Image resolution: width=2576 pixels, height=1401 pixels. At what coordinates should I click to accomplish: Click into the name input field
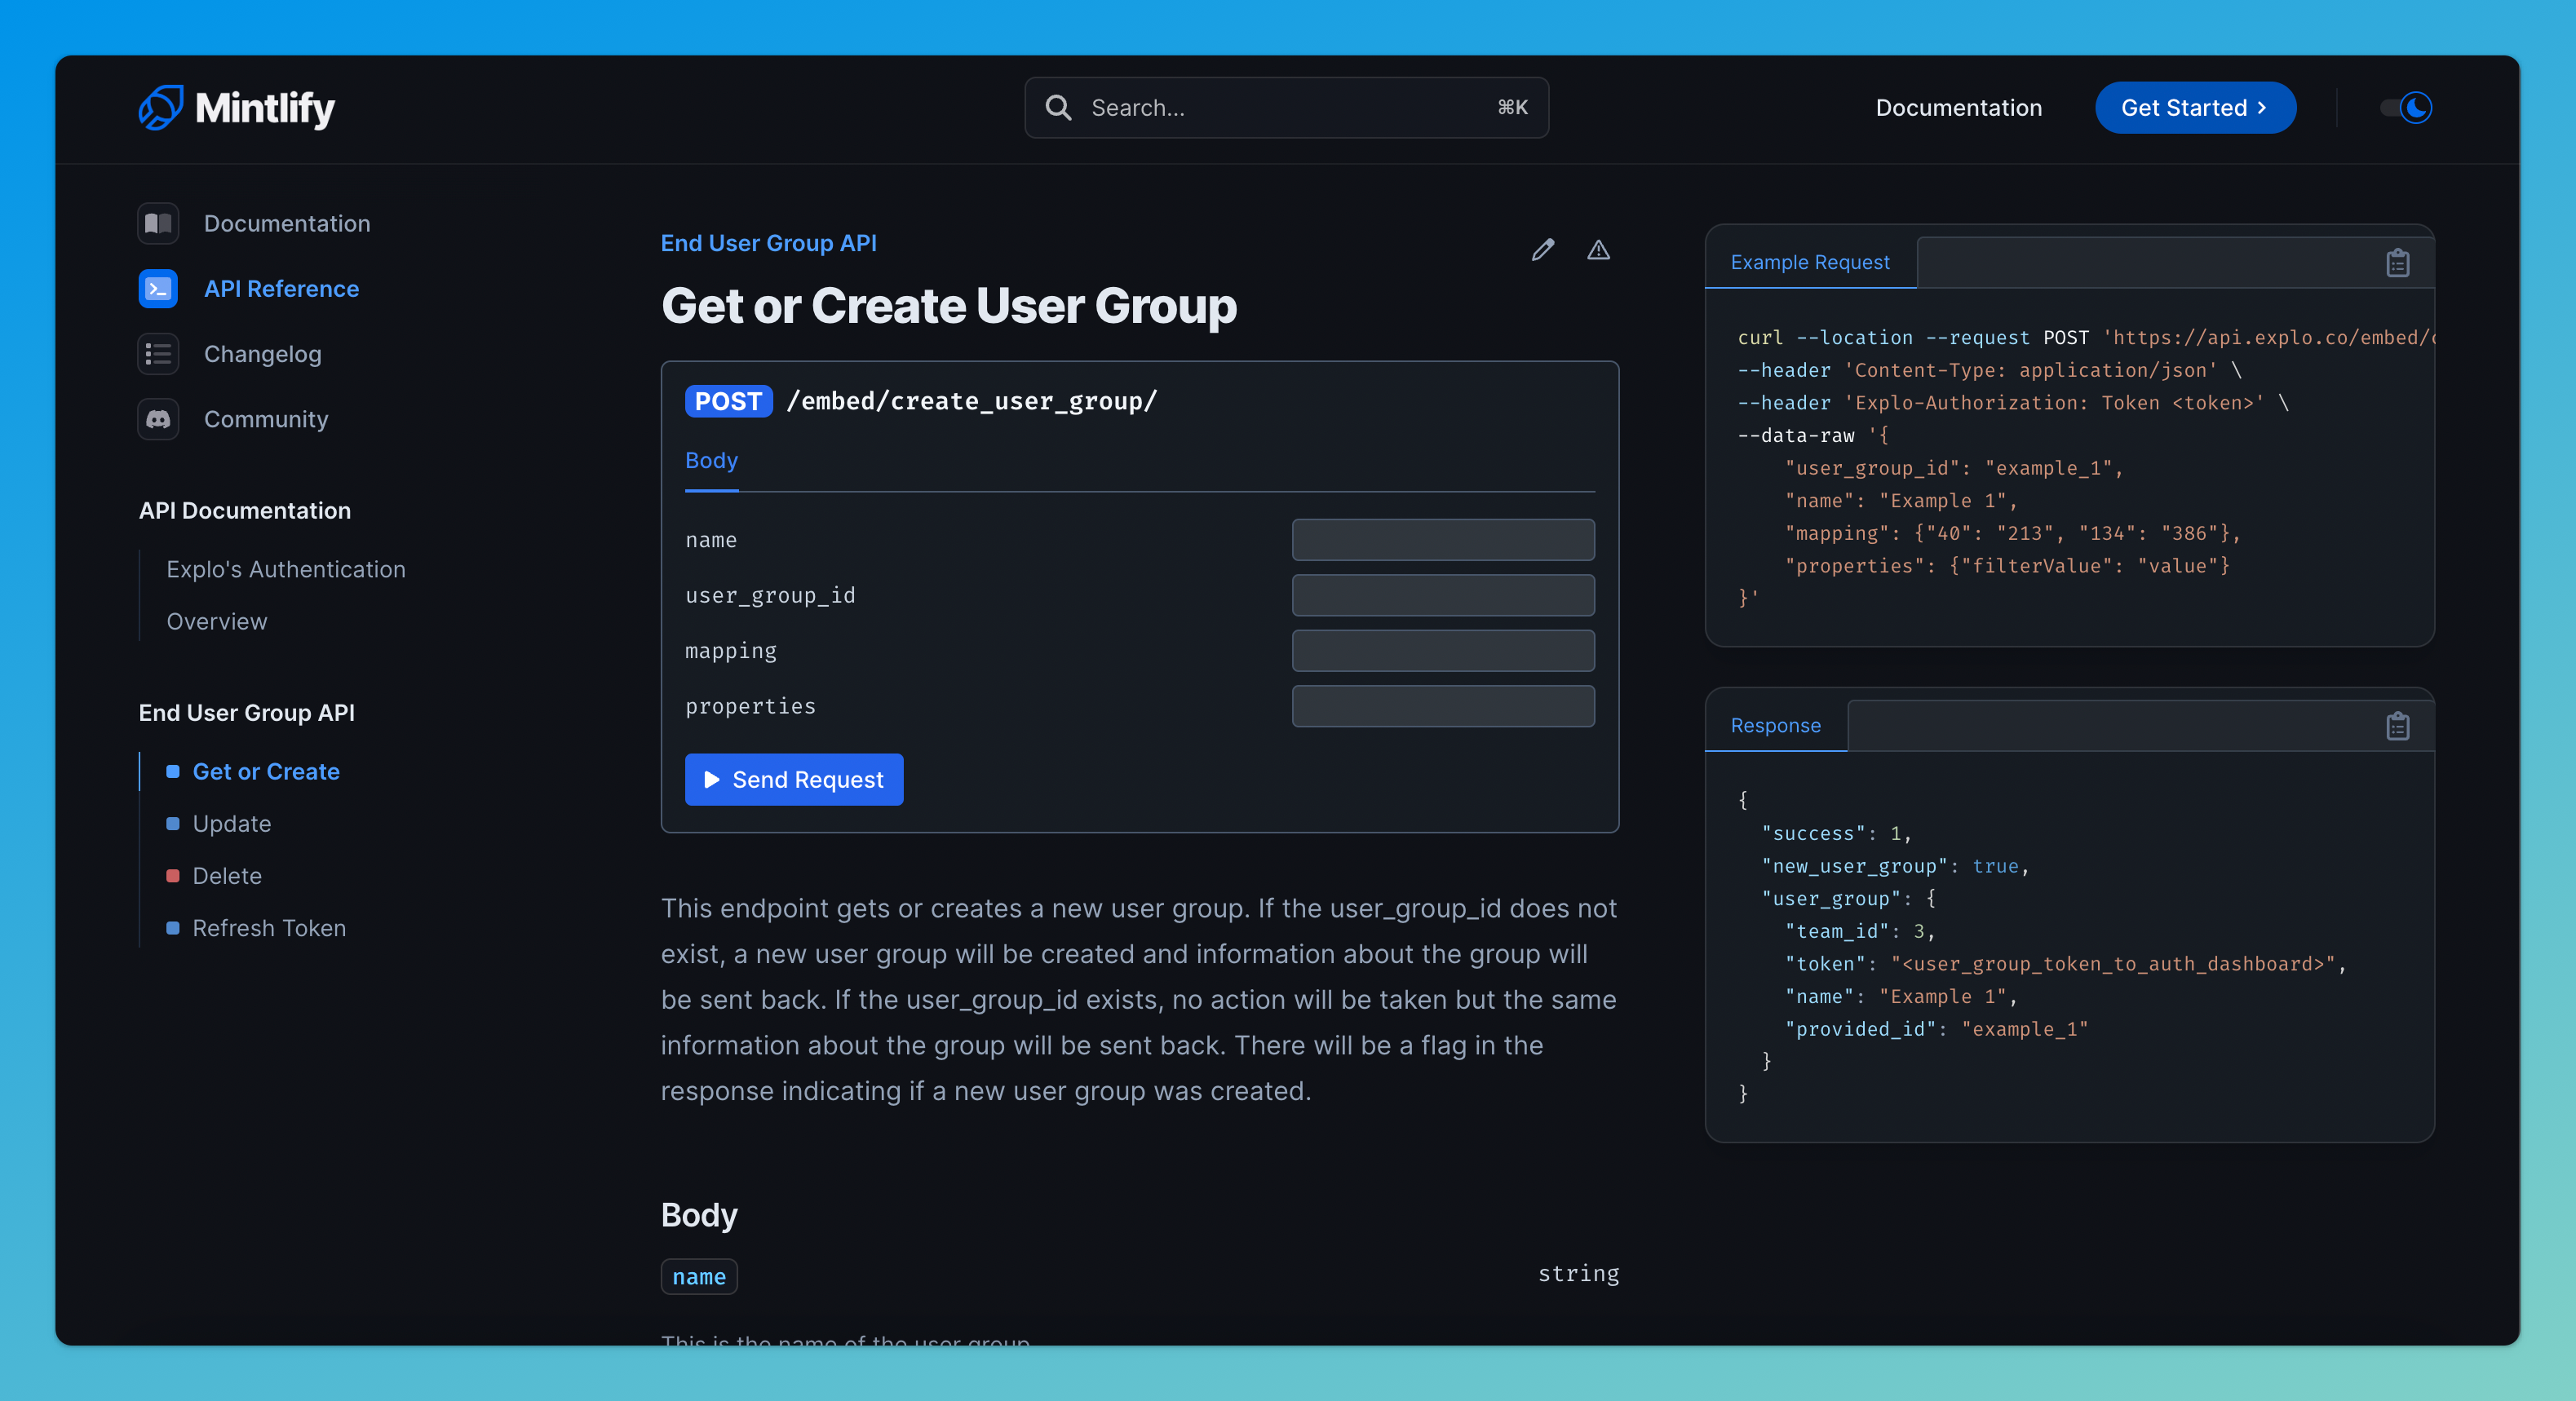tap(1441, 540)
